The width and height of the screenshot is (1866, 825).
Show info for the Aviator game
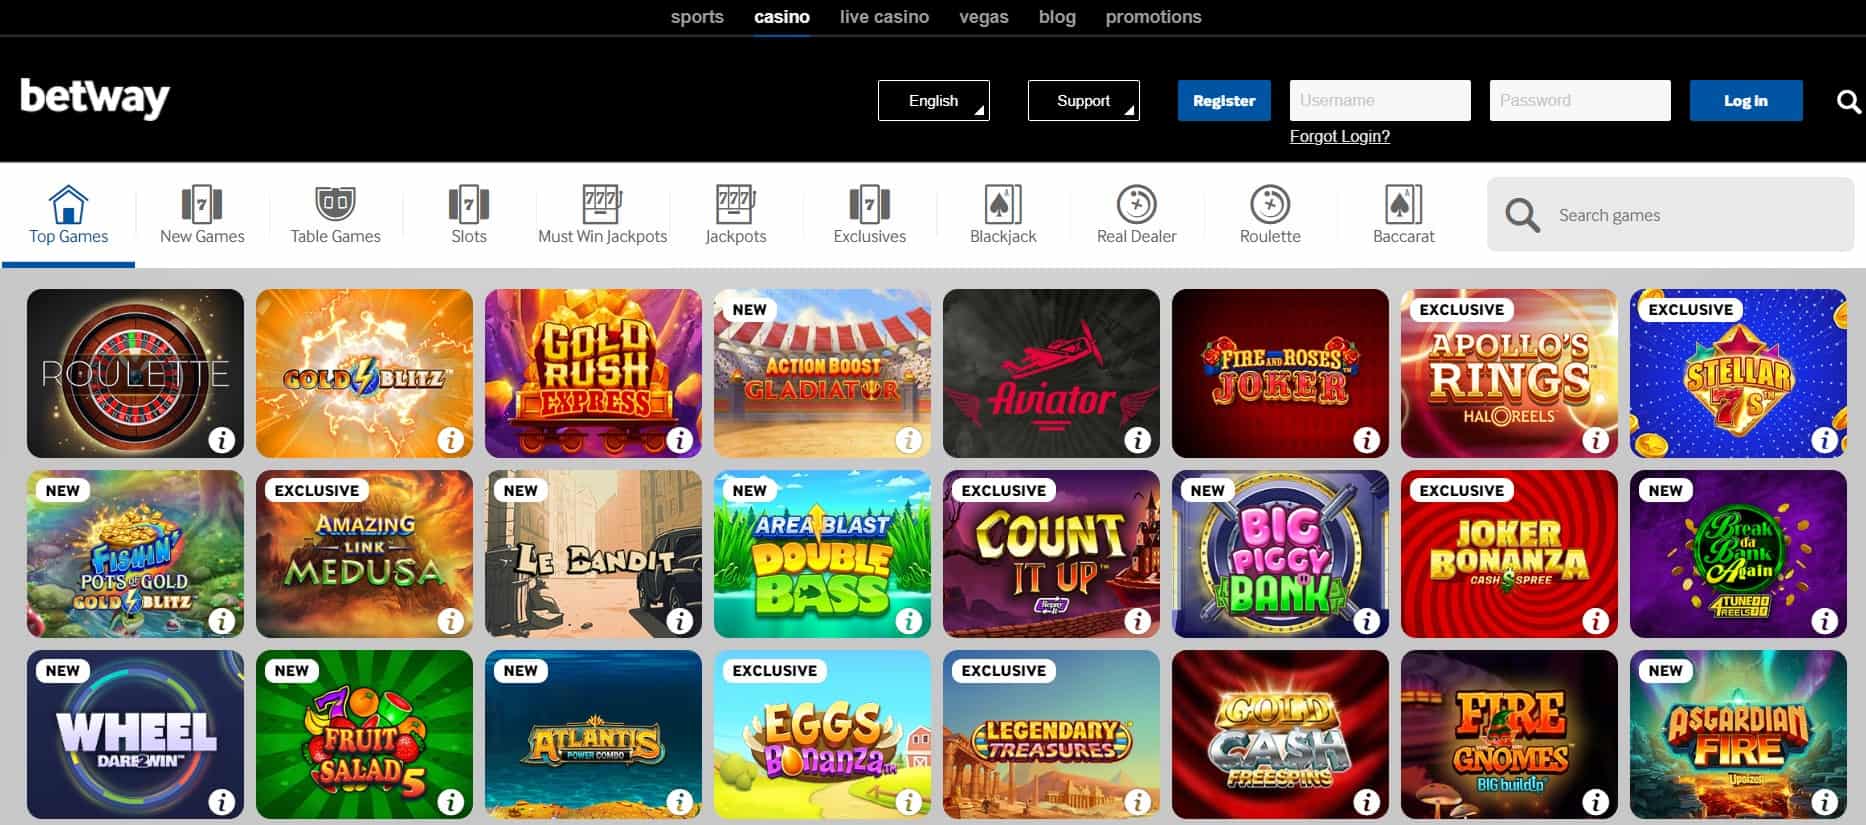(x=1137, y=440)
